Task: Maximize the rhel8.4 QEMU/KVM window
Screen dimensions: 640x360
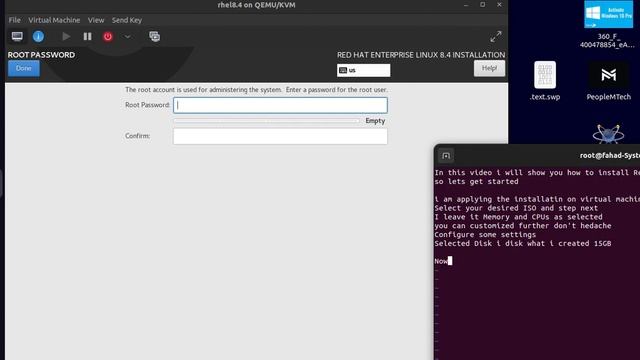Action: [x=482, y=5]
